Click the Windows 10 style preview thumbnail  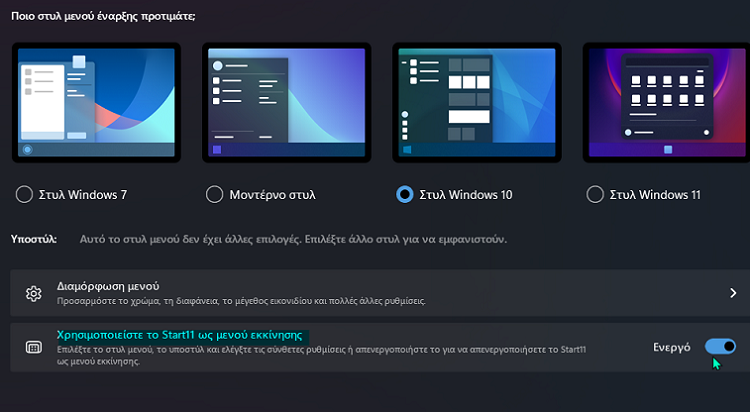coord(477,102)
